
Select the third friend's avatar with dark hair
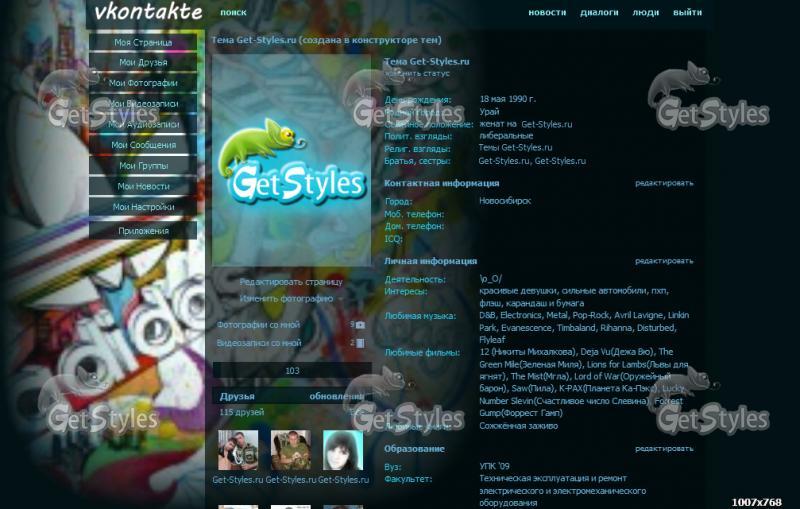point(342,451)
